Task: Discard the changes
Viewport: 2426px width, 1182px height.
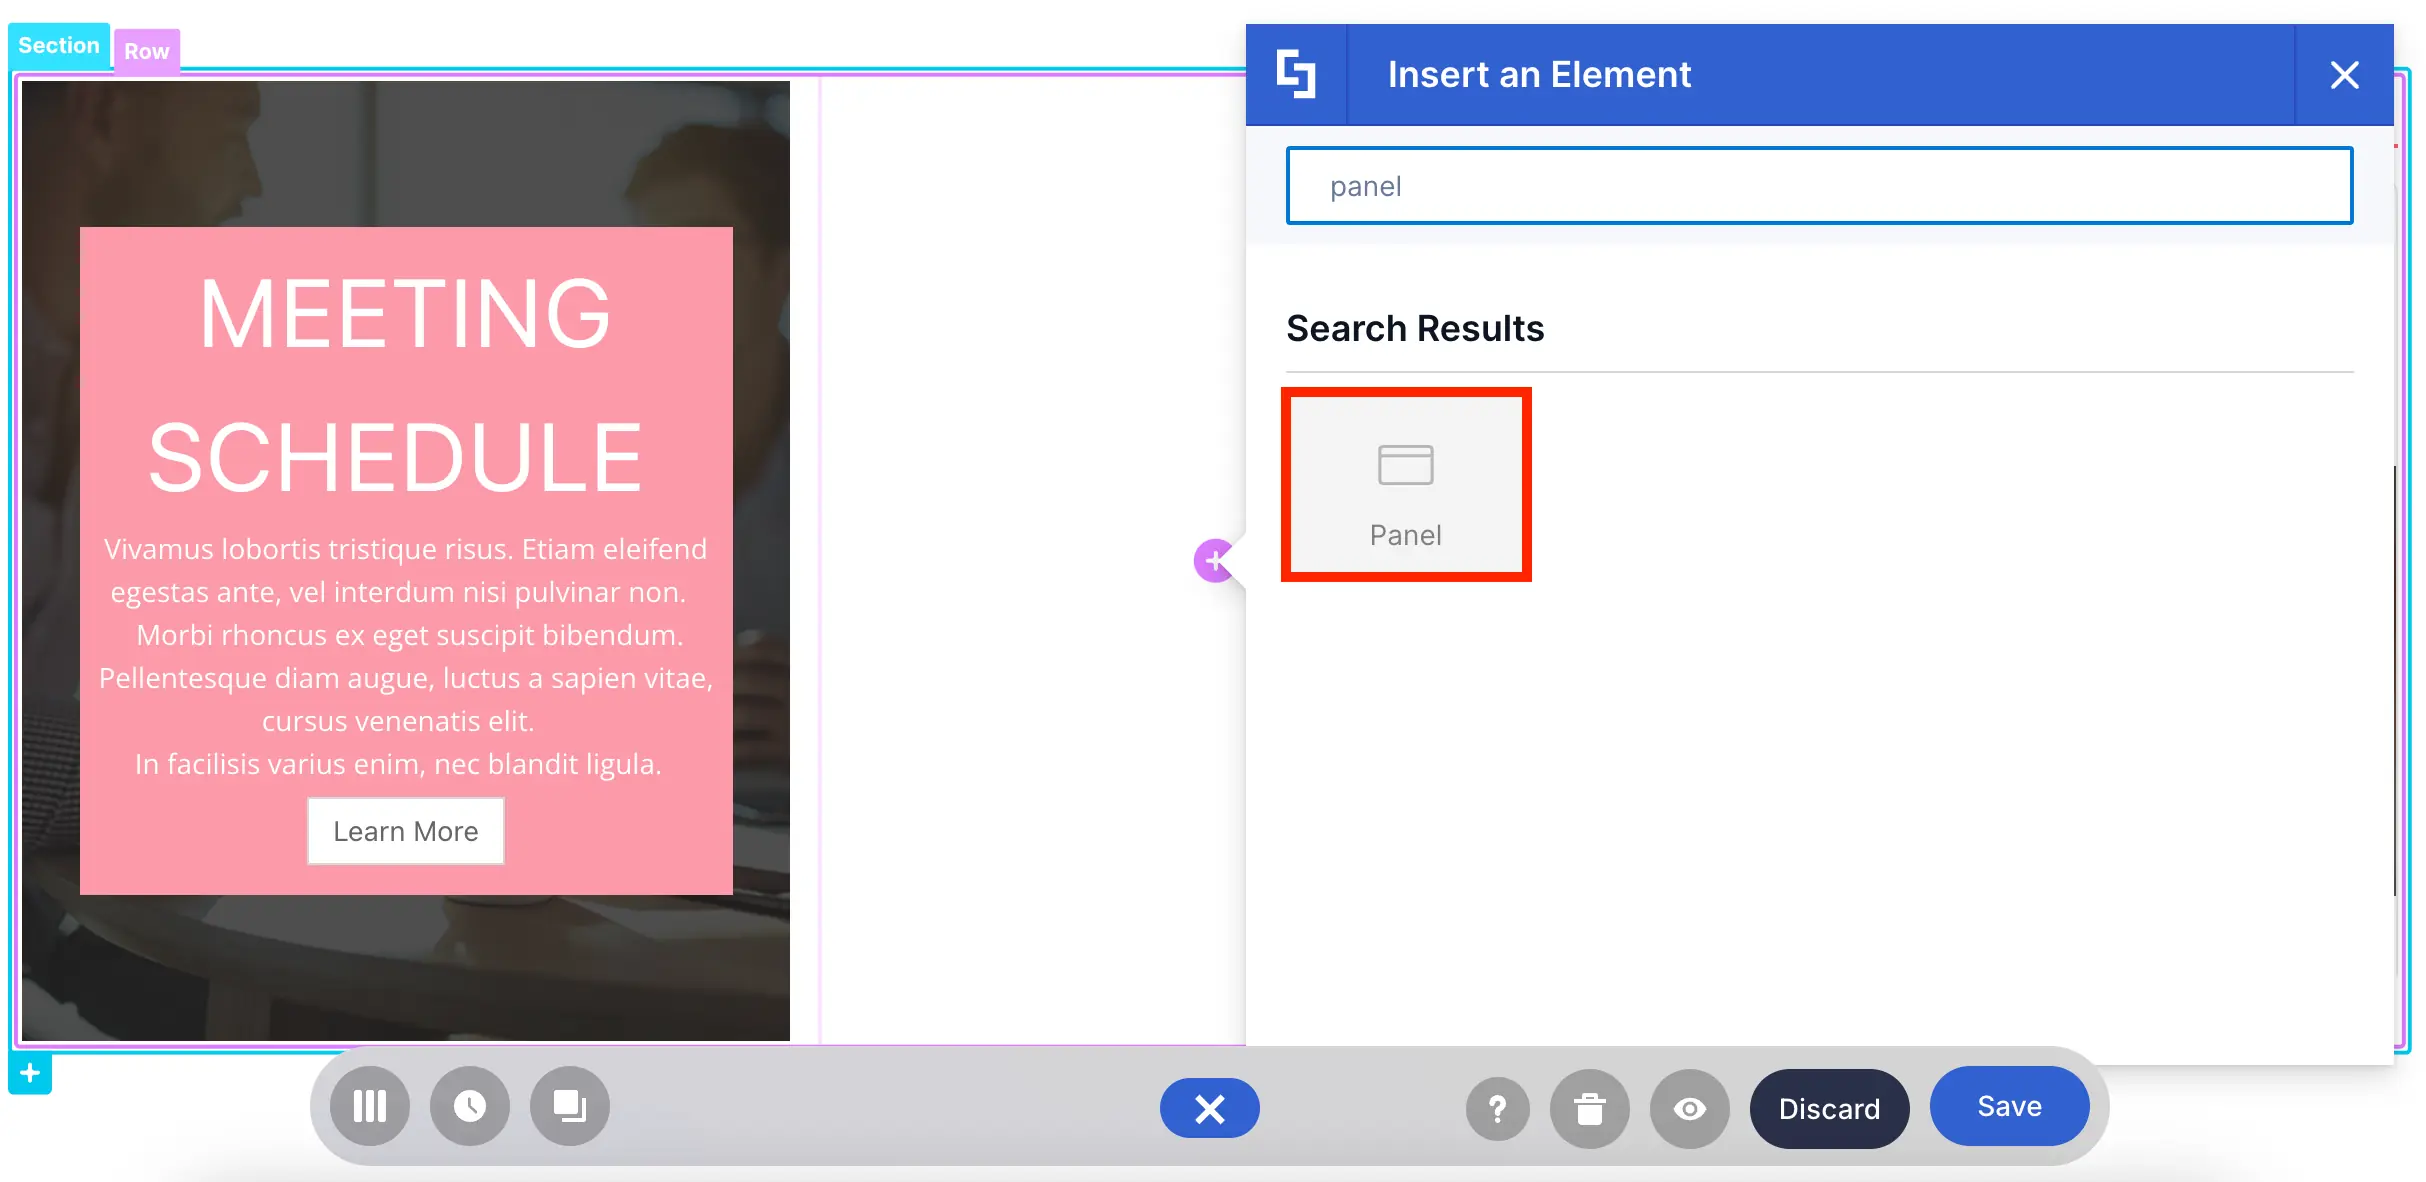Action: [1829, 1108]
